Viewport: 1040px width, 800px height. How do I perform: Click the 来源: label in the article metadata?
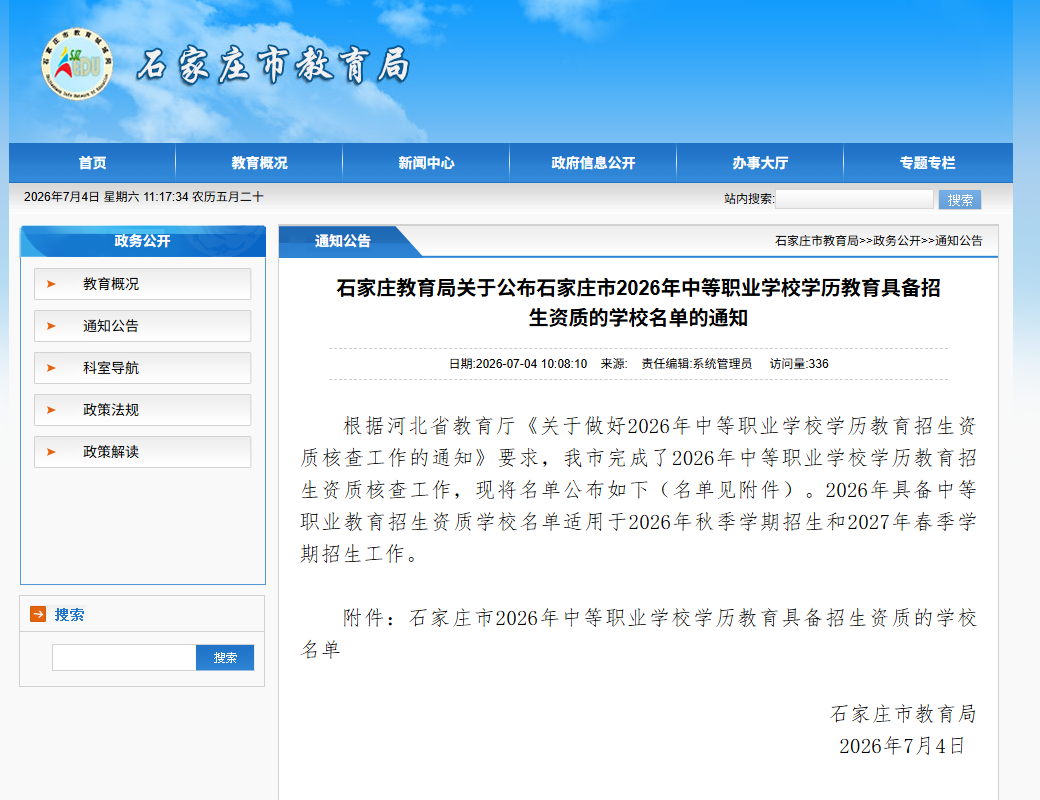pyautogui.click(x=614, y=364)
